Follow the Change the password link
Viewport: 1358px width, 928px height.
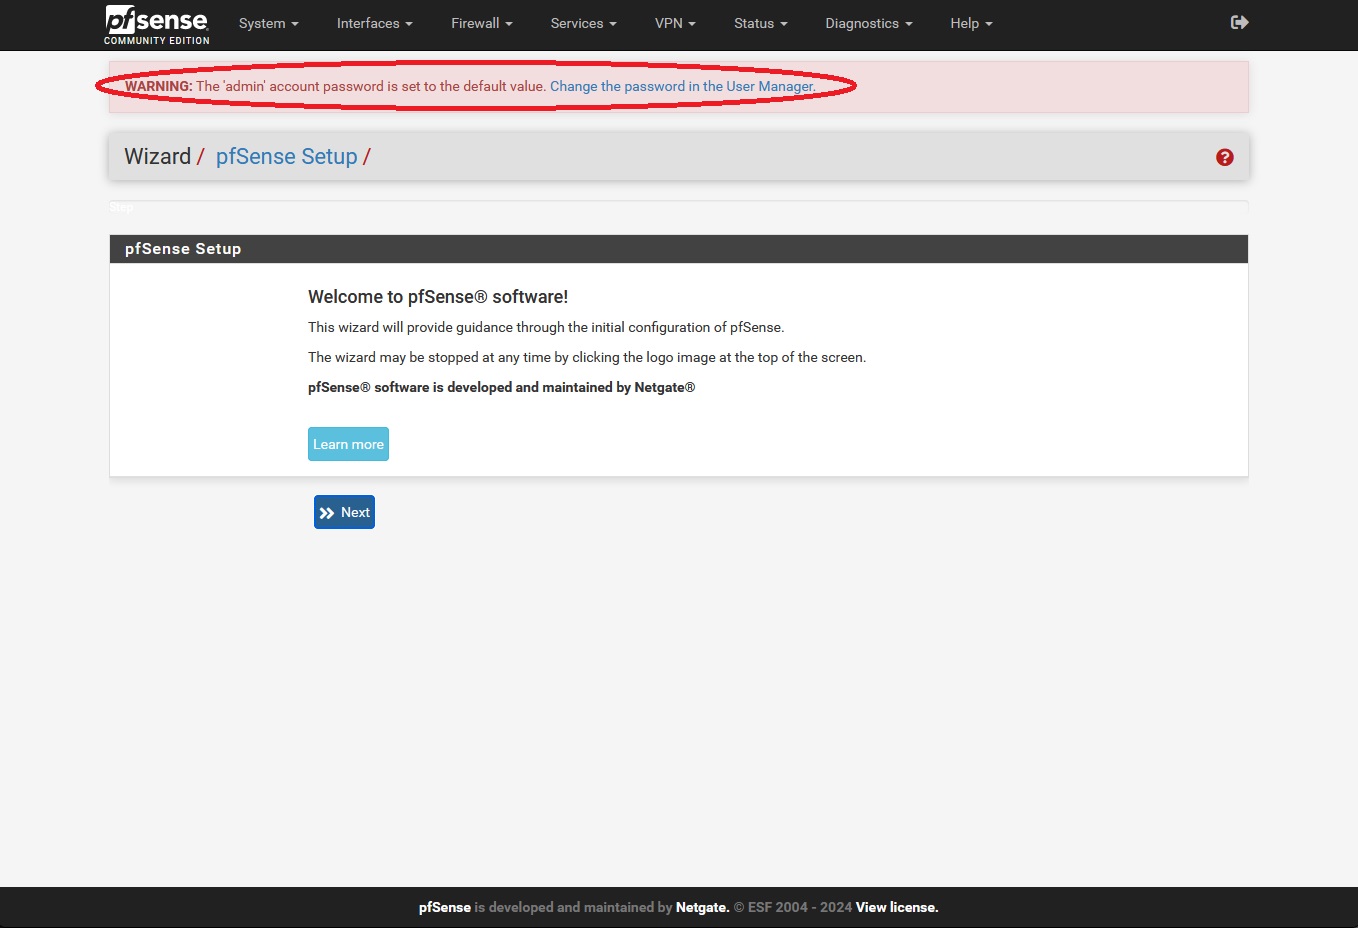(x=683, y=86)
